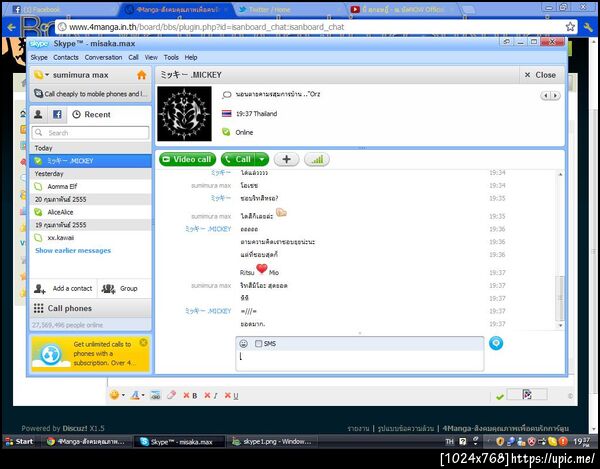Click the chat message input box
This screenshot has width=600, height=469.
pyautogui.click(x=360, y=360)
